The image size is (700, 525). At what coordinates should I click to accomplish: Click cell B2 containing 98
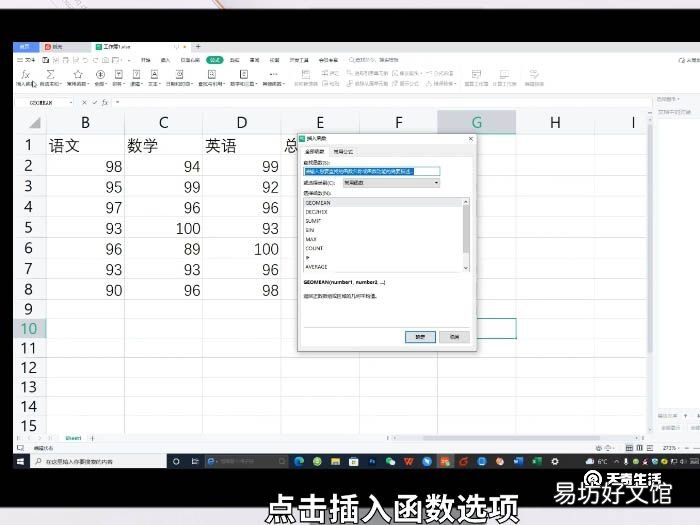85,166
